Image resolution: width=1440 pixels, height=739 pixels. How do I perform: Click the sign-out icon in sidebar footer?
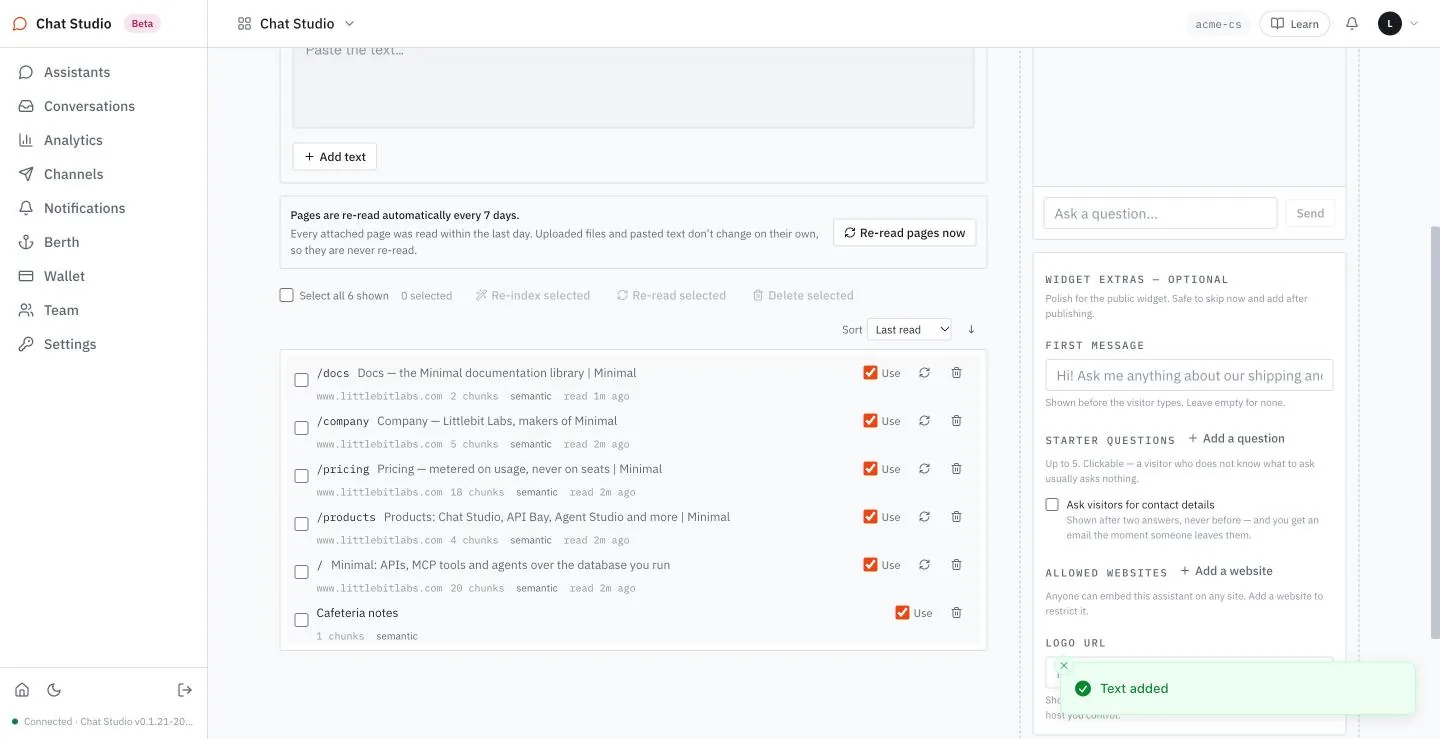(185, 690)
